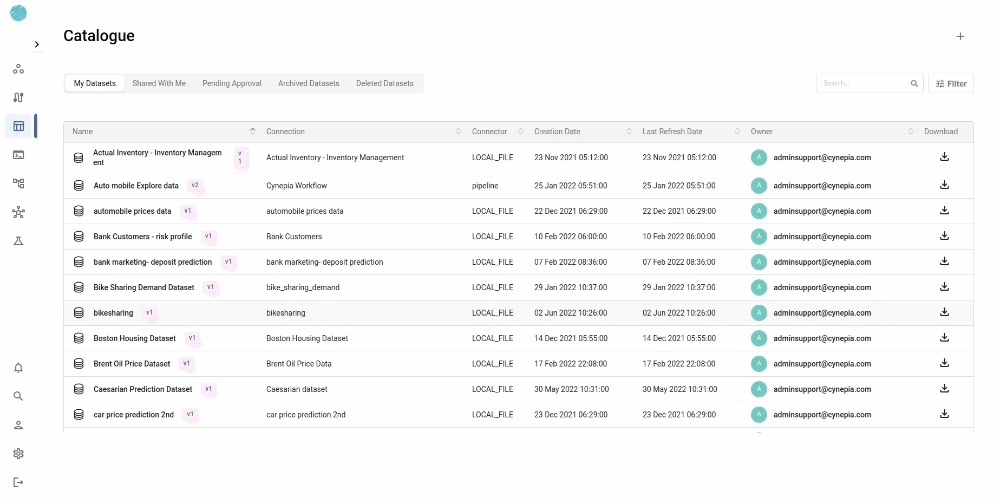
Task: Click the plus icon to add dataset
Action: (960, 36)
